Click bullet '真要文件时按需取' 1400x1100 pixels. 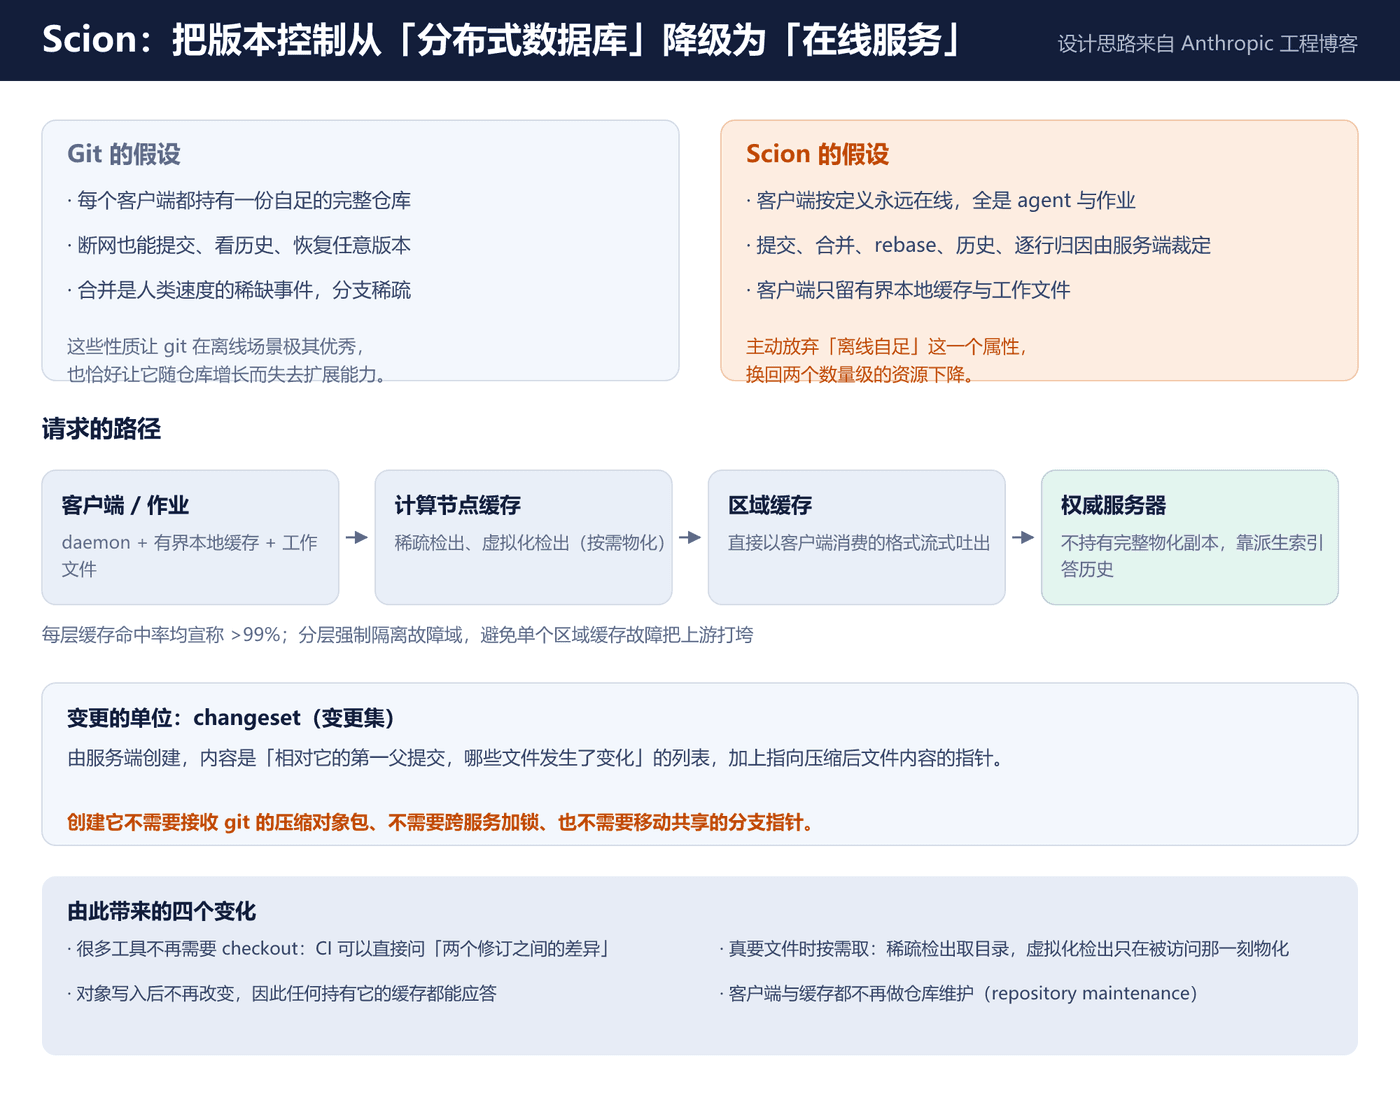click(1004, 948)
